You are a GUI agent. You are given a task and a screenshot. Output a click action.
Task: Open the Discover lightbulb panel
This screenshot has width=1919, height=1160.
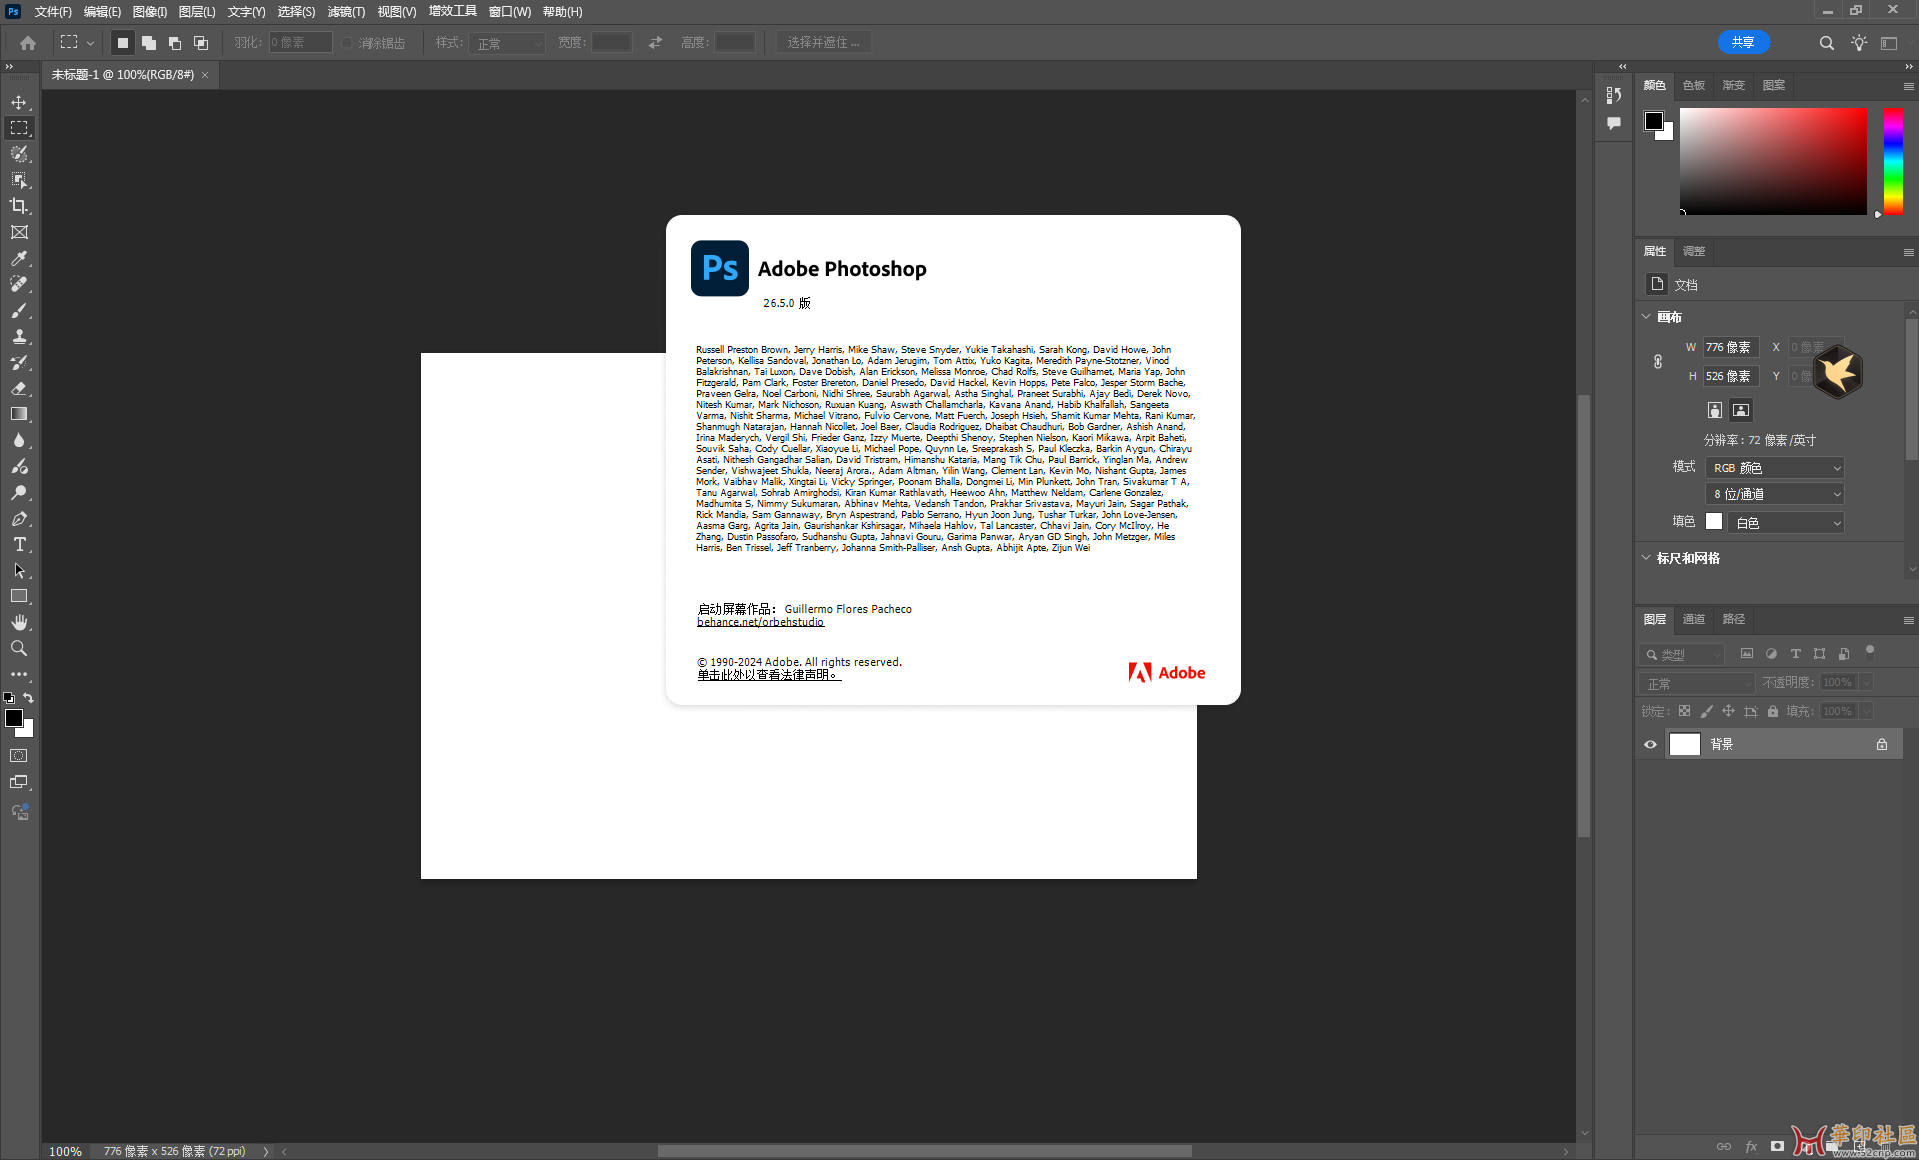point(1858,43)
